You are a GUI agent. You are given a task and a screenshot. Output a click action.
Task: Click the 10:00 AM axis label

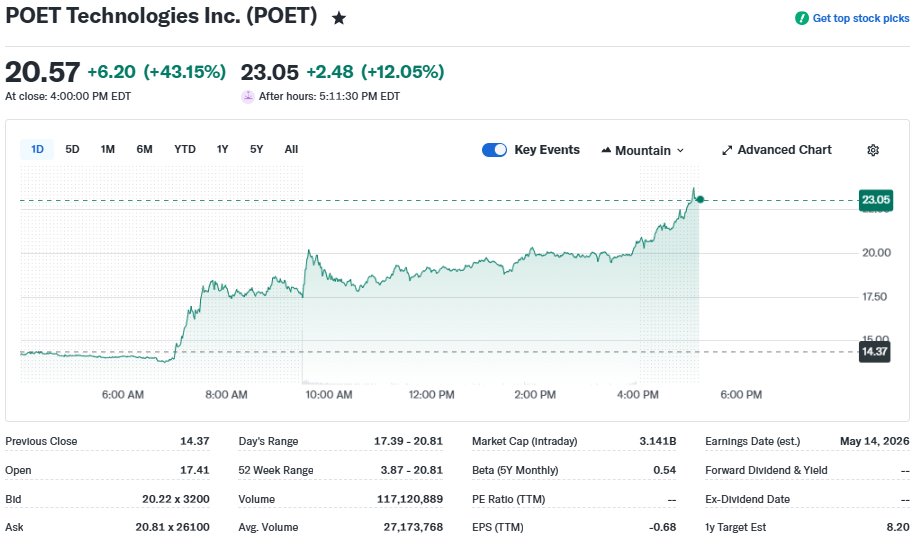pyautogui.click(x=328, y=395)
